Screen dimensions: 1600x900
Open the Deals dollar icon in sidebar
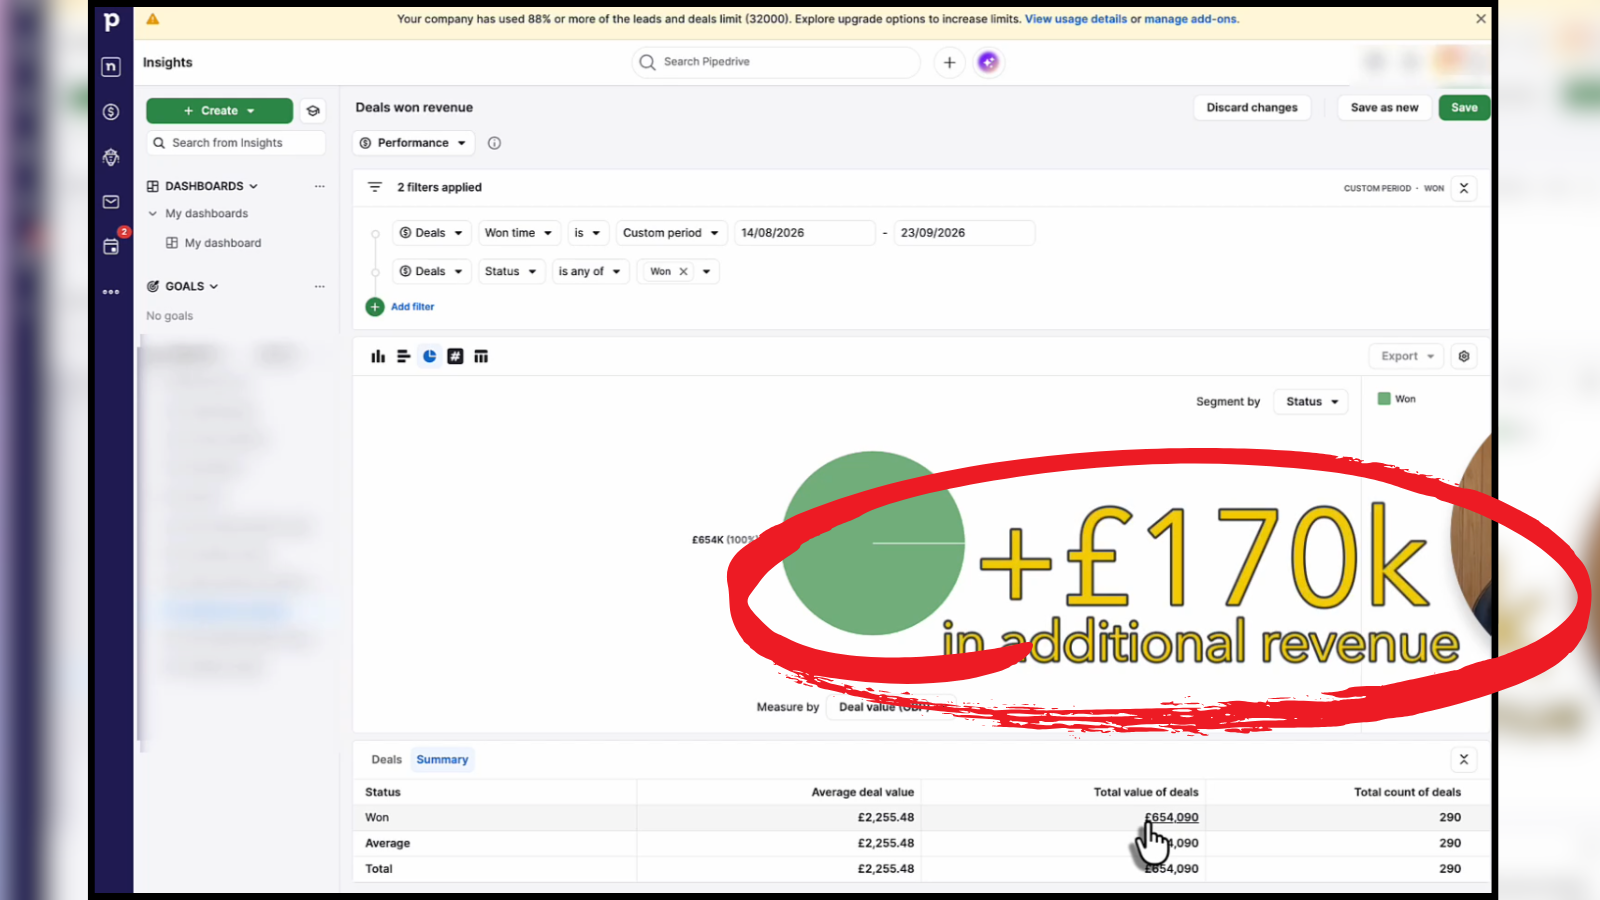pos(111,112)
